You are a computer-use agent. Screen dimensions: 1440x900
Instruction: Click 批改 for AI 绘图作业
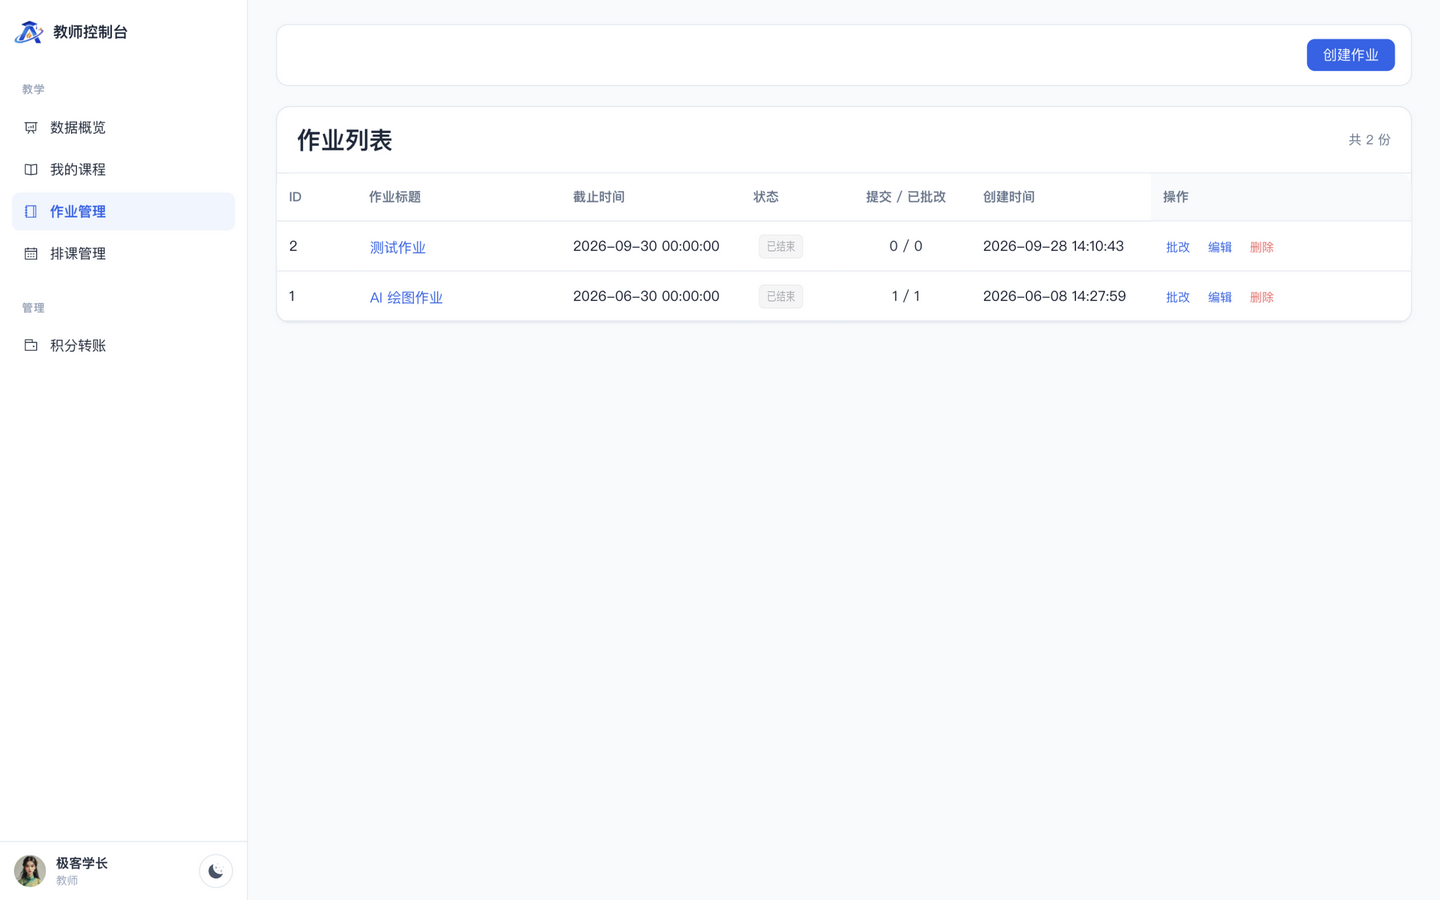coord(1178,297)
